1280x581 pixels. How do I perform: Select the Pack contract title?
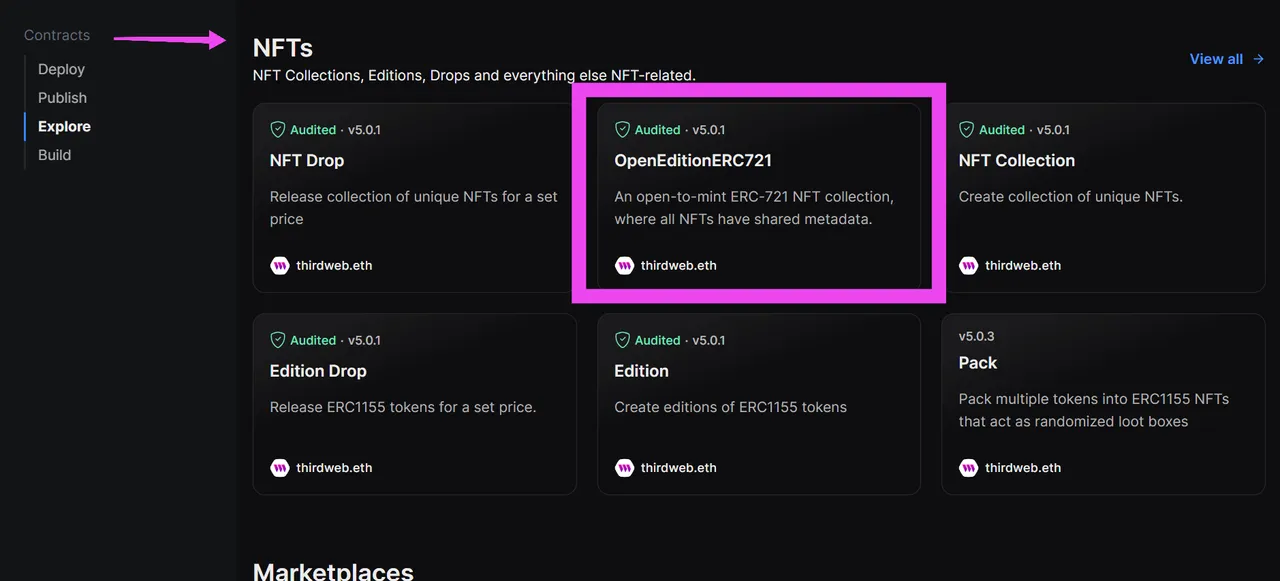pyautogui.click(x=978, y=363)
